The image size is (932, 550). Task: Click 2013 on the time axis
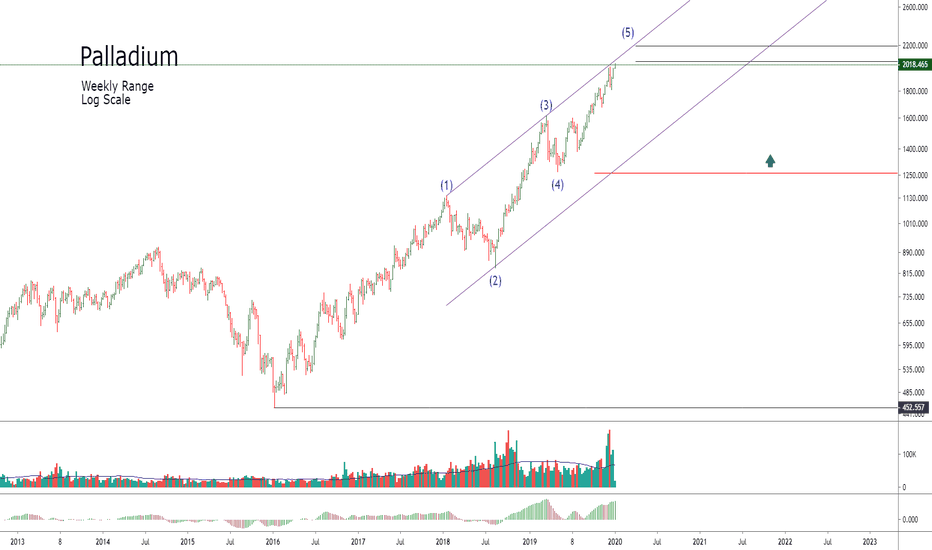coord(17,542)
